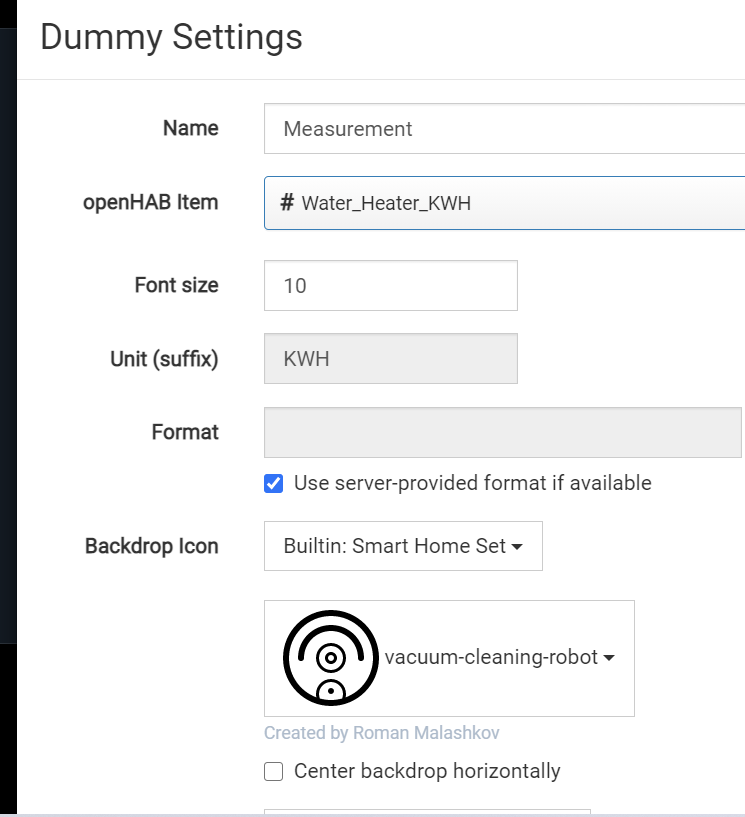
Task: Select the Unit suffix field showing KWH
Action: click(390, 359)
